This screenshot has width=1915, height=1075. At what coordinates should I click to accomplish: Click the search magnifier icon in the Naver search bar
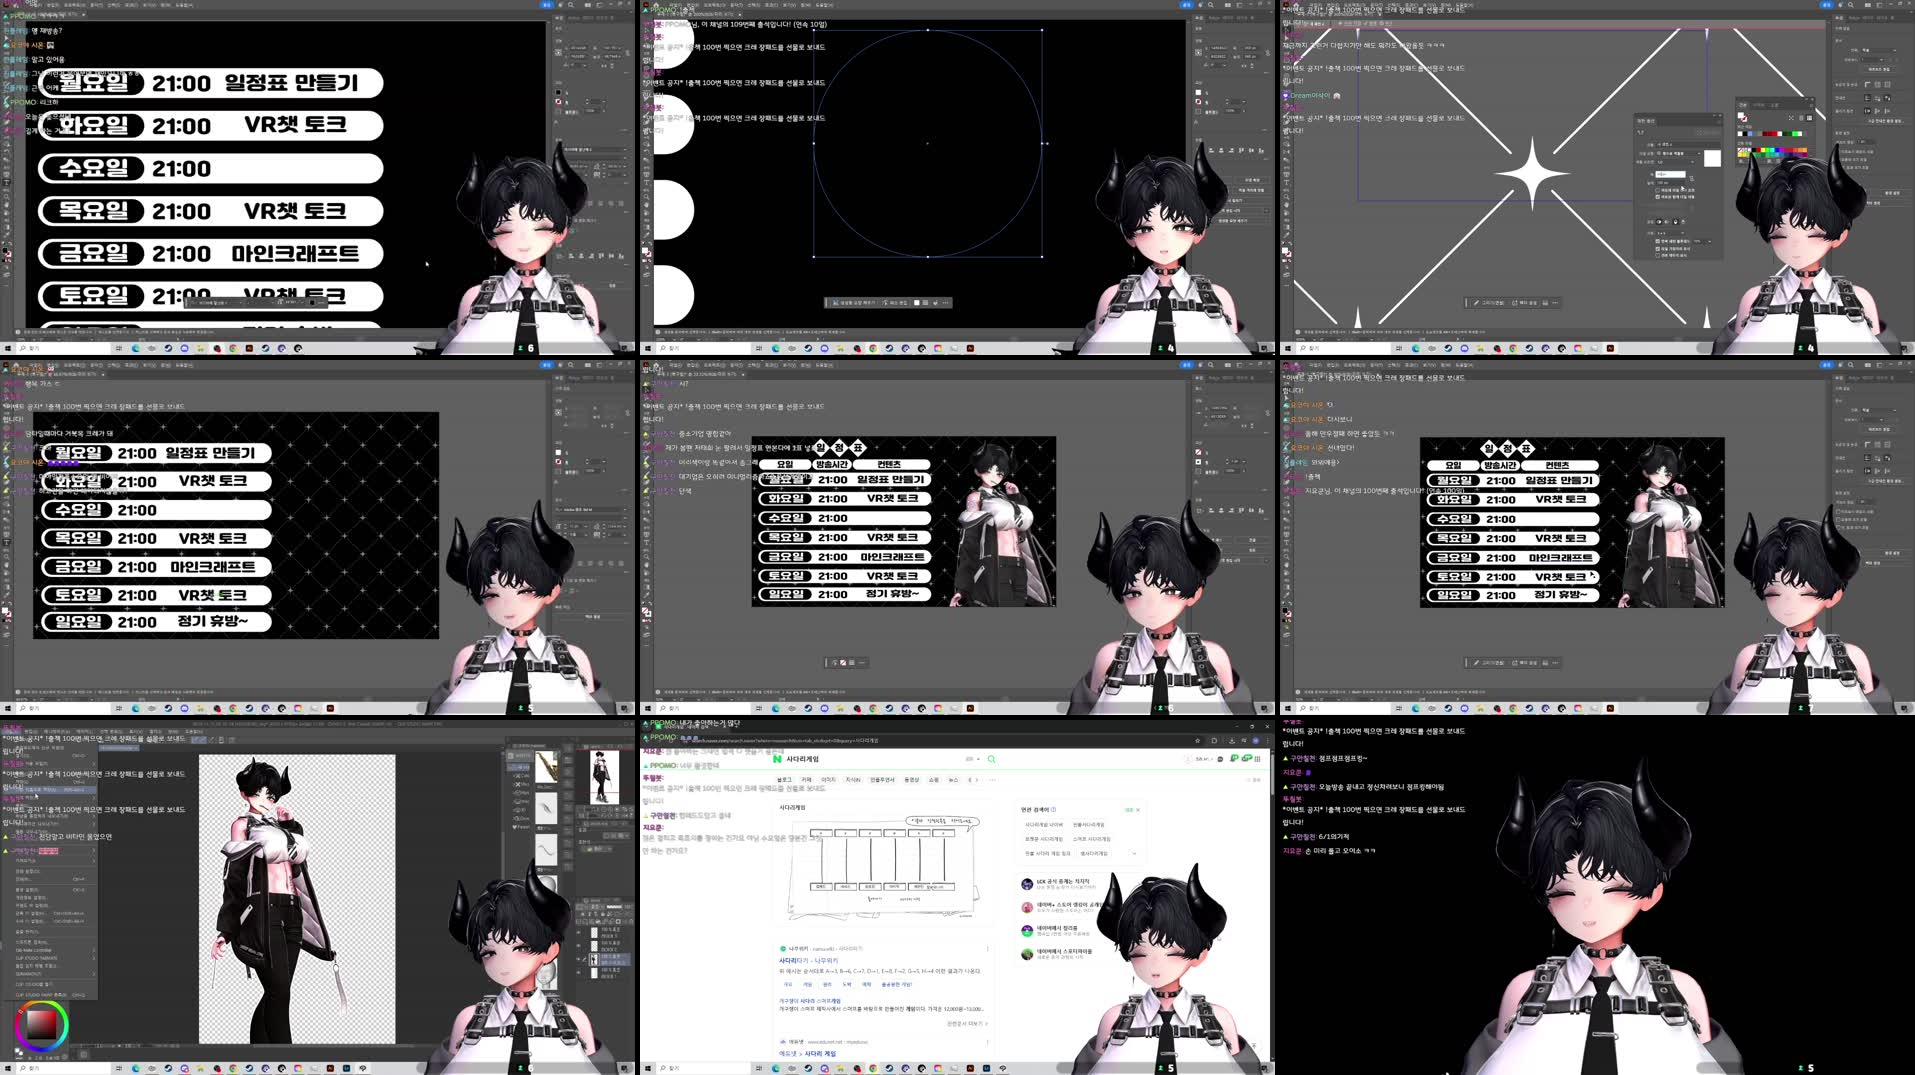pyautogui.click(x=990, y=759)
